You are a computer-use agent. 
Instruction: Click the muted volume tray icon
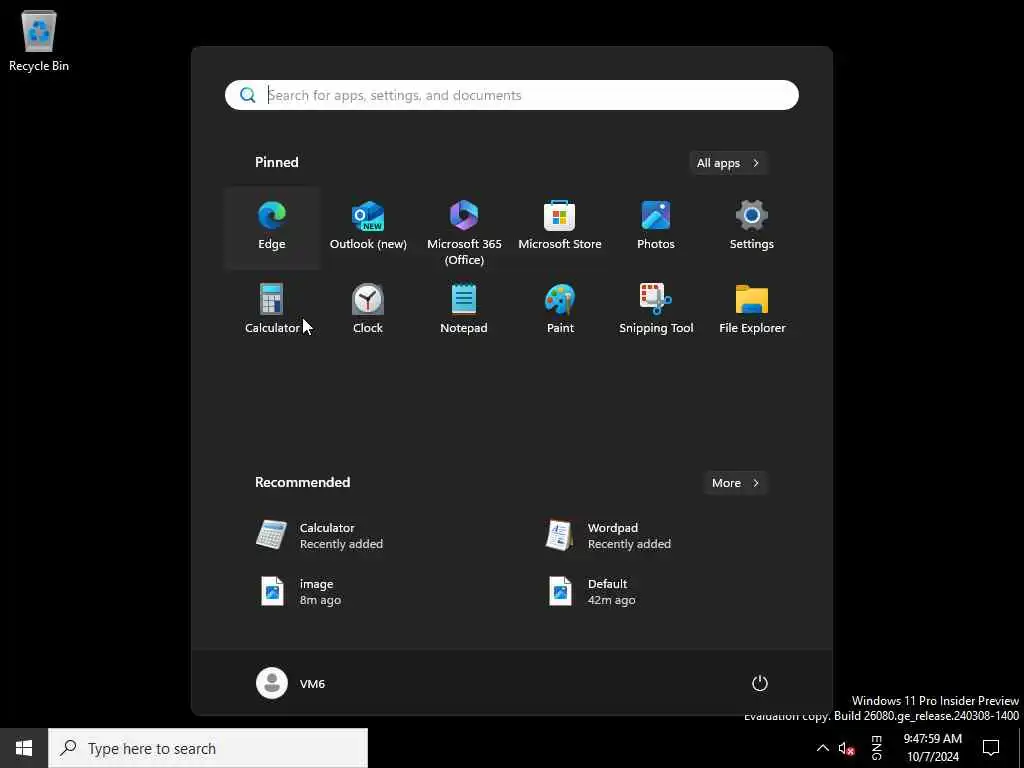point(846,748)
